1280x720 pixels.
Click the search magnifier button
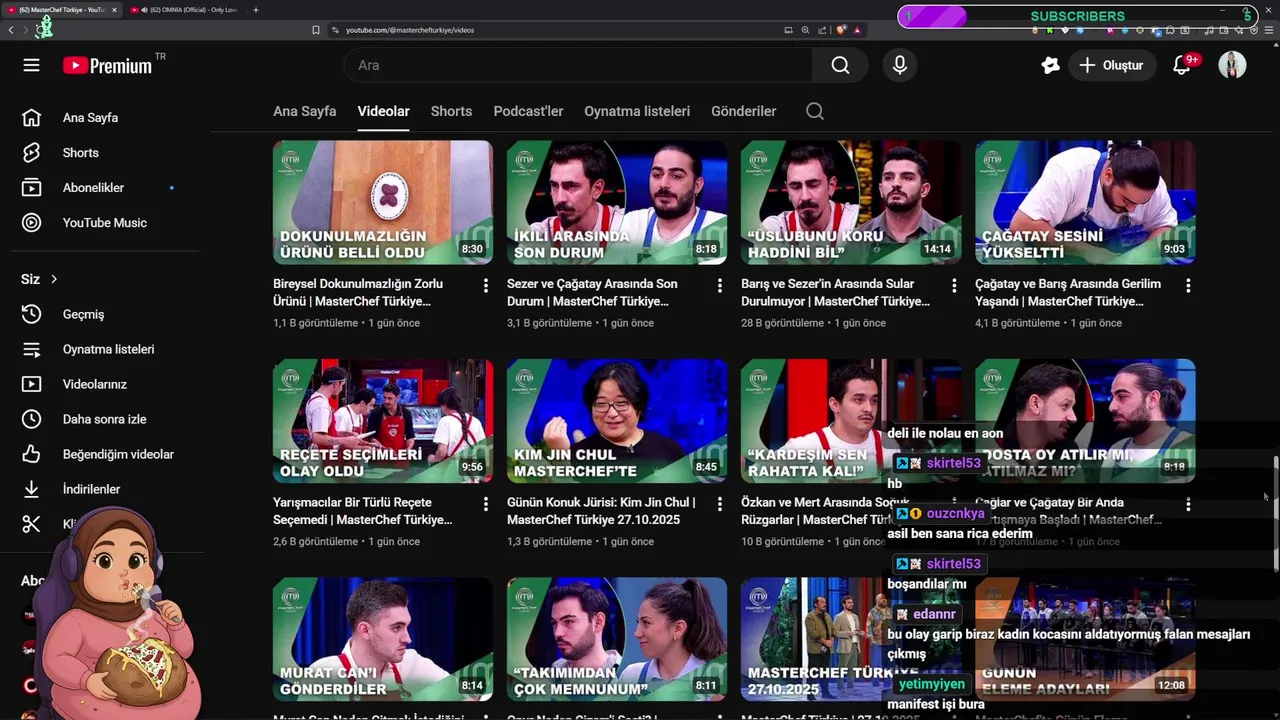(x=840, y=65)
